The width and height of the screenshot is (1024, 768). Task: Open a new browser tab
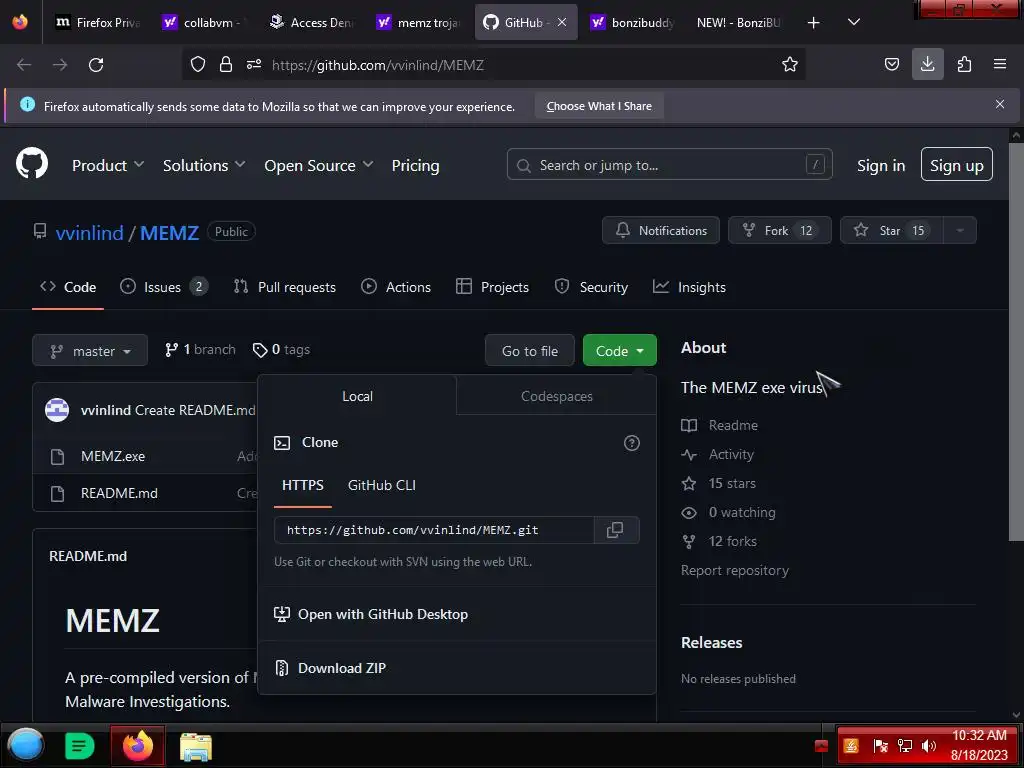[x=813, y=23]
